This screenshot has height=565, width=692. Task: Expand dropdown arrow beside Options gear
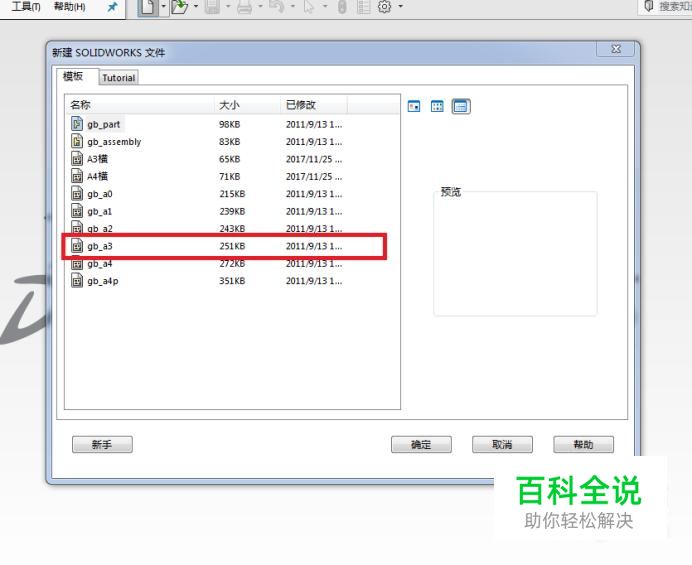(x=401, y=6)
